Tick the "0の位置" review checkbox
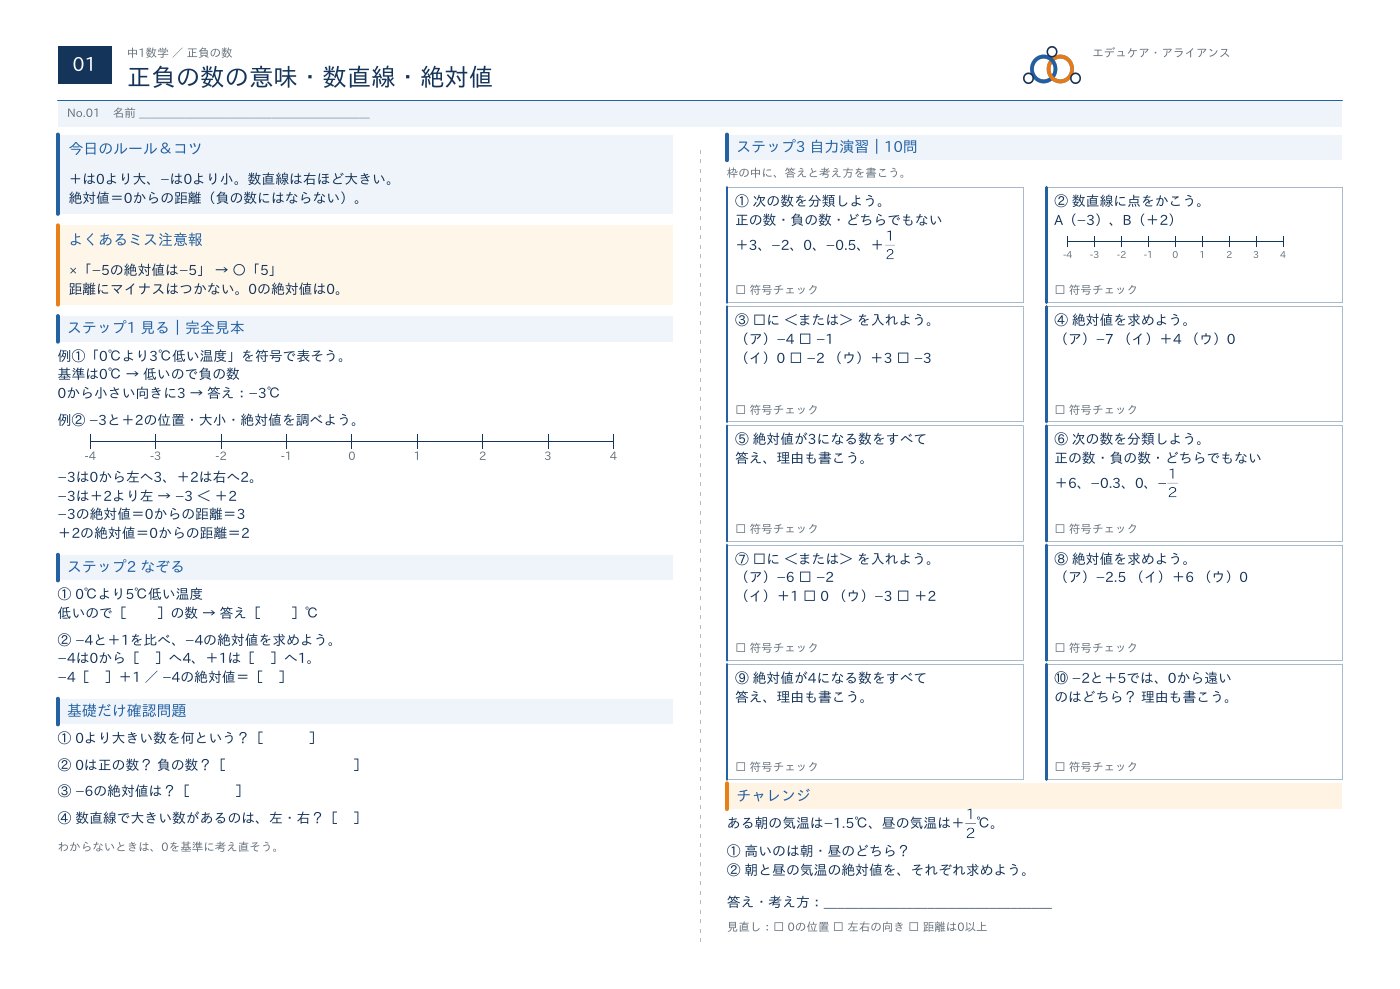Viewport: 1400px width, 989px height. click(779, 927)
